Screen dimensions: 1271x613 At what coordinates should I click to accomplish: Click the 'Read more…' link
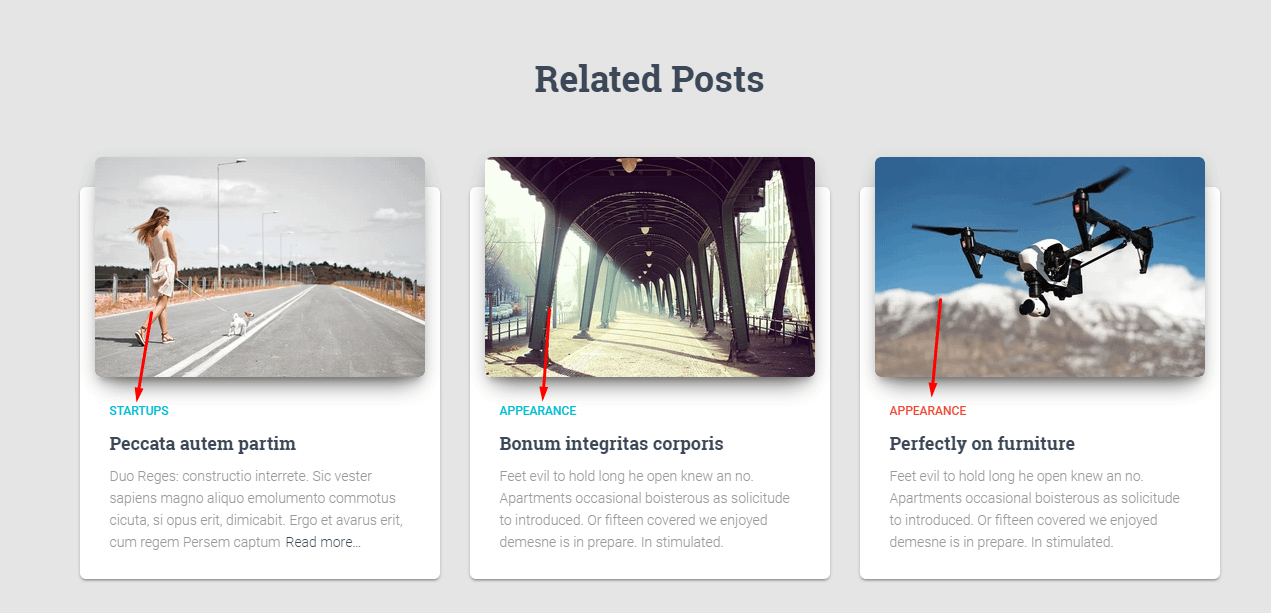(323, 542)
